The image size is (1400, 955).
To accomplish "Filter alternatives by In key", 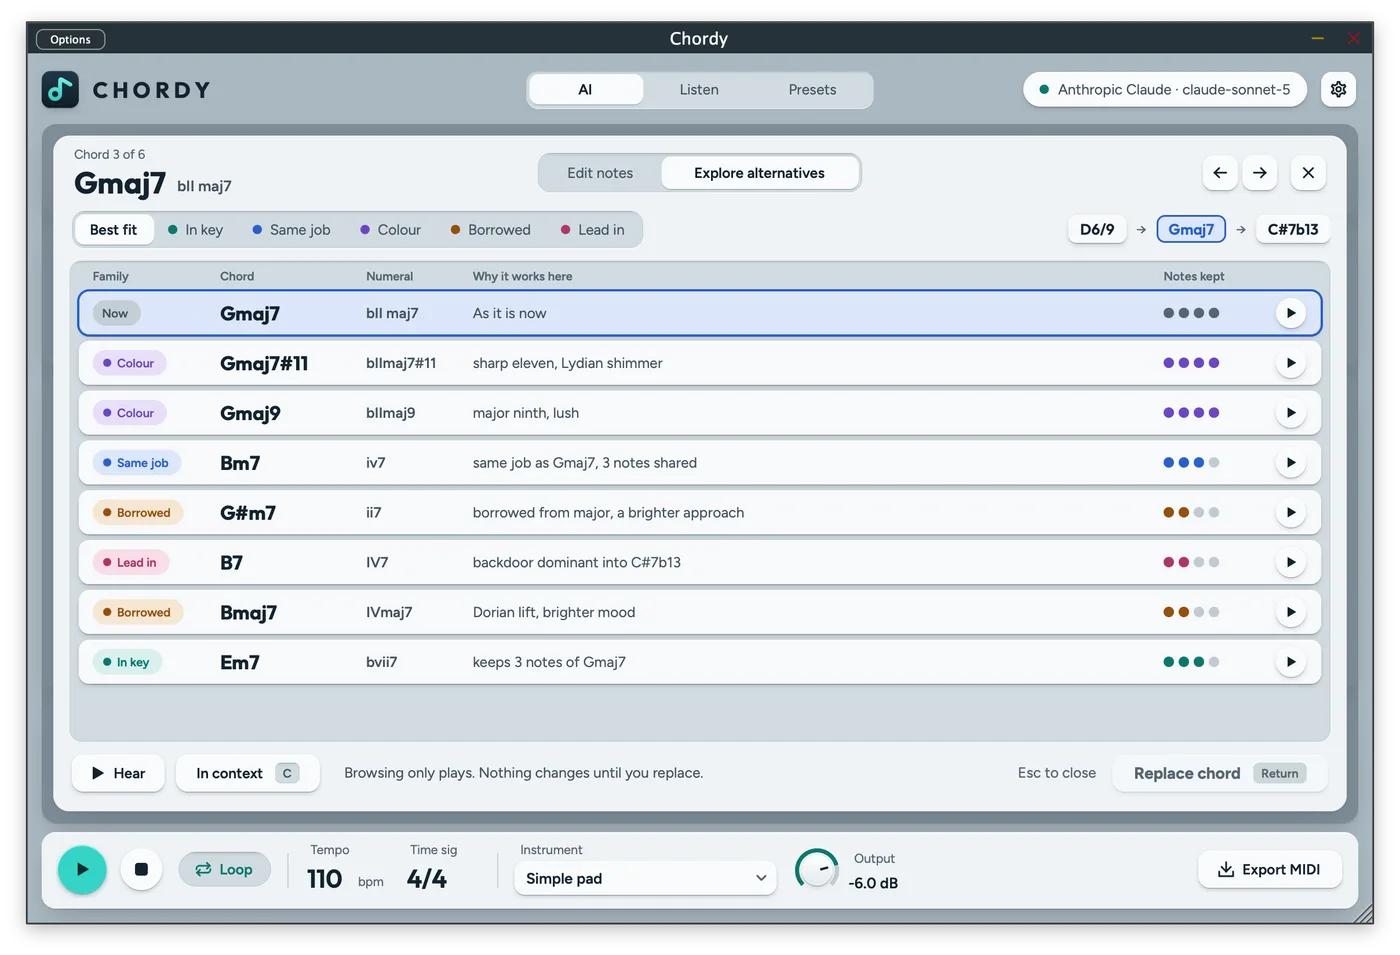I will (x=195, y=230).
